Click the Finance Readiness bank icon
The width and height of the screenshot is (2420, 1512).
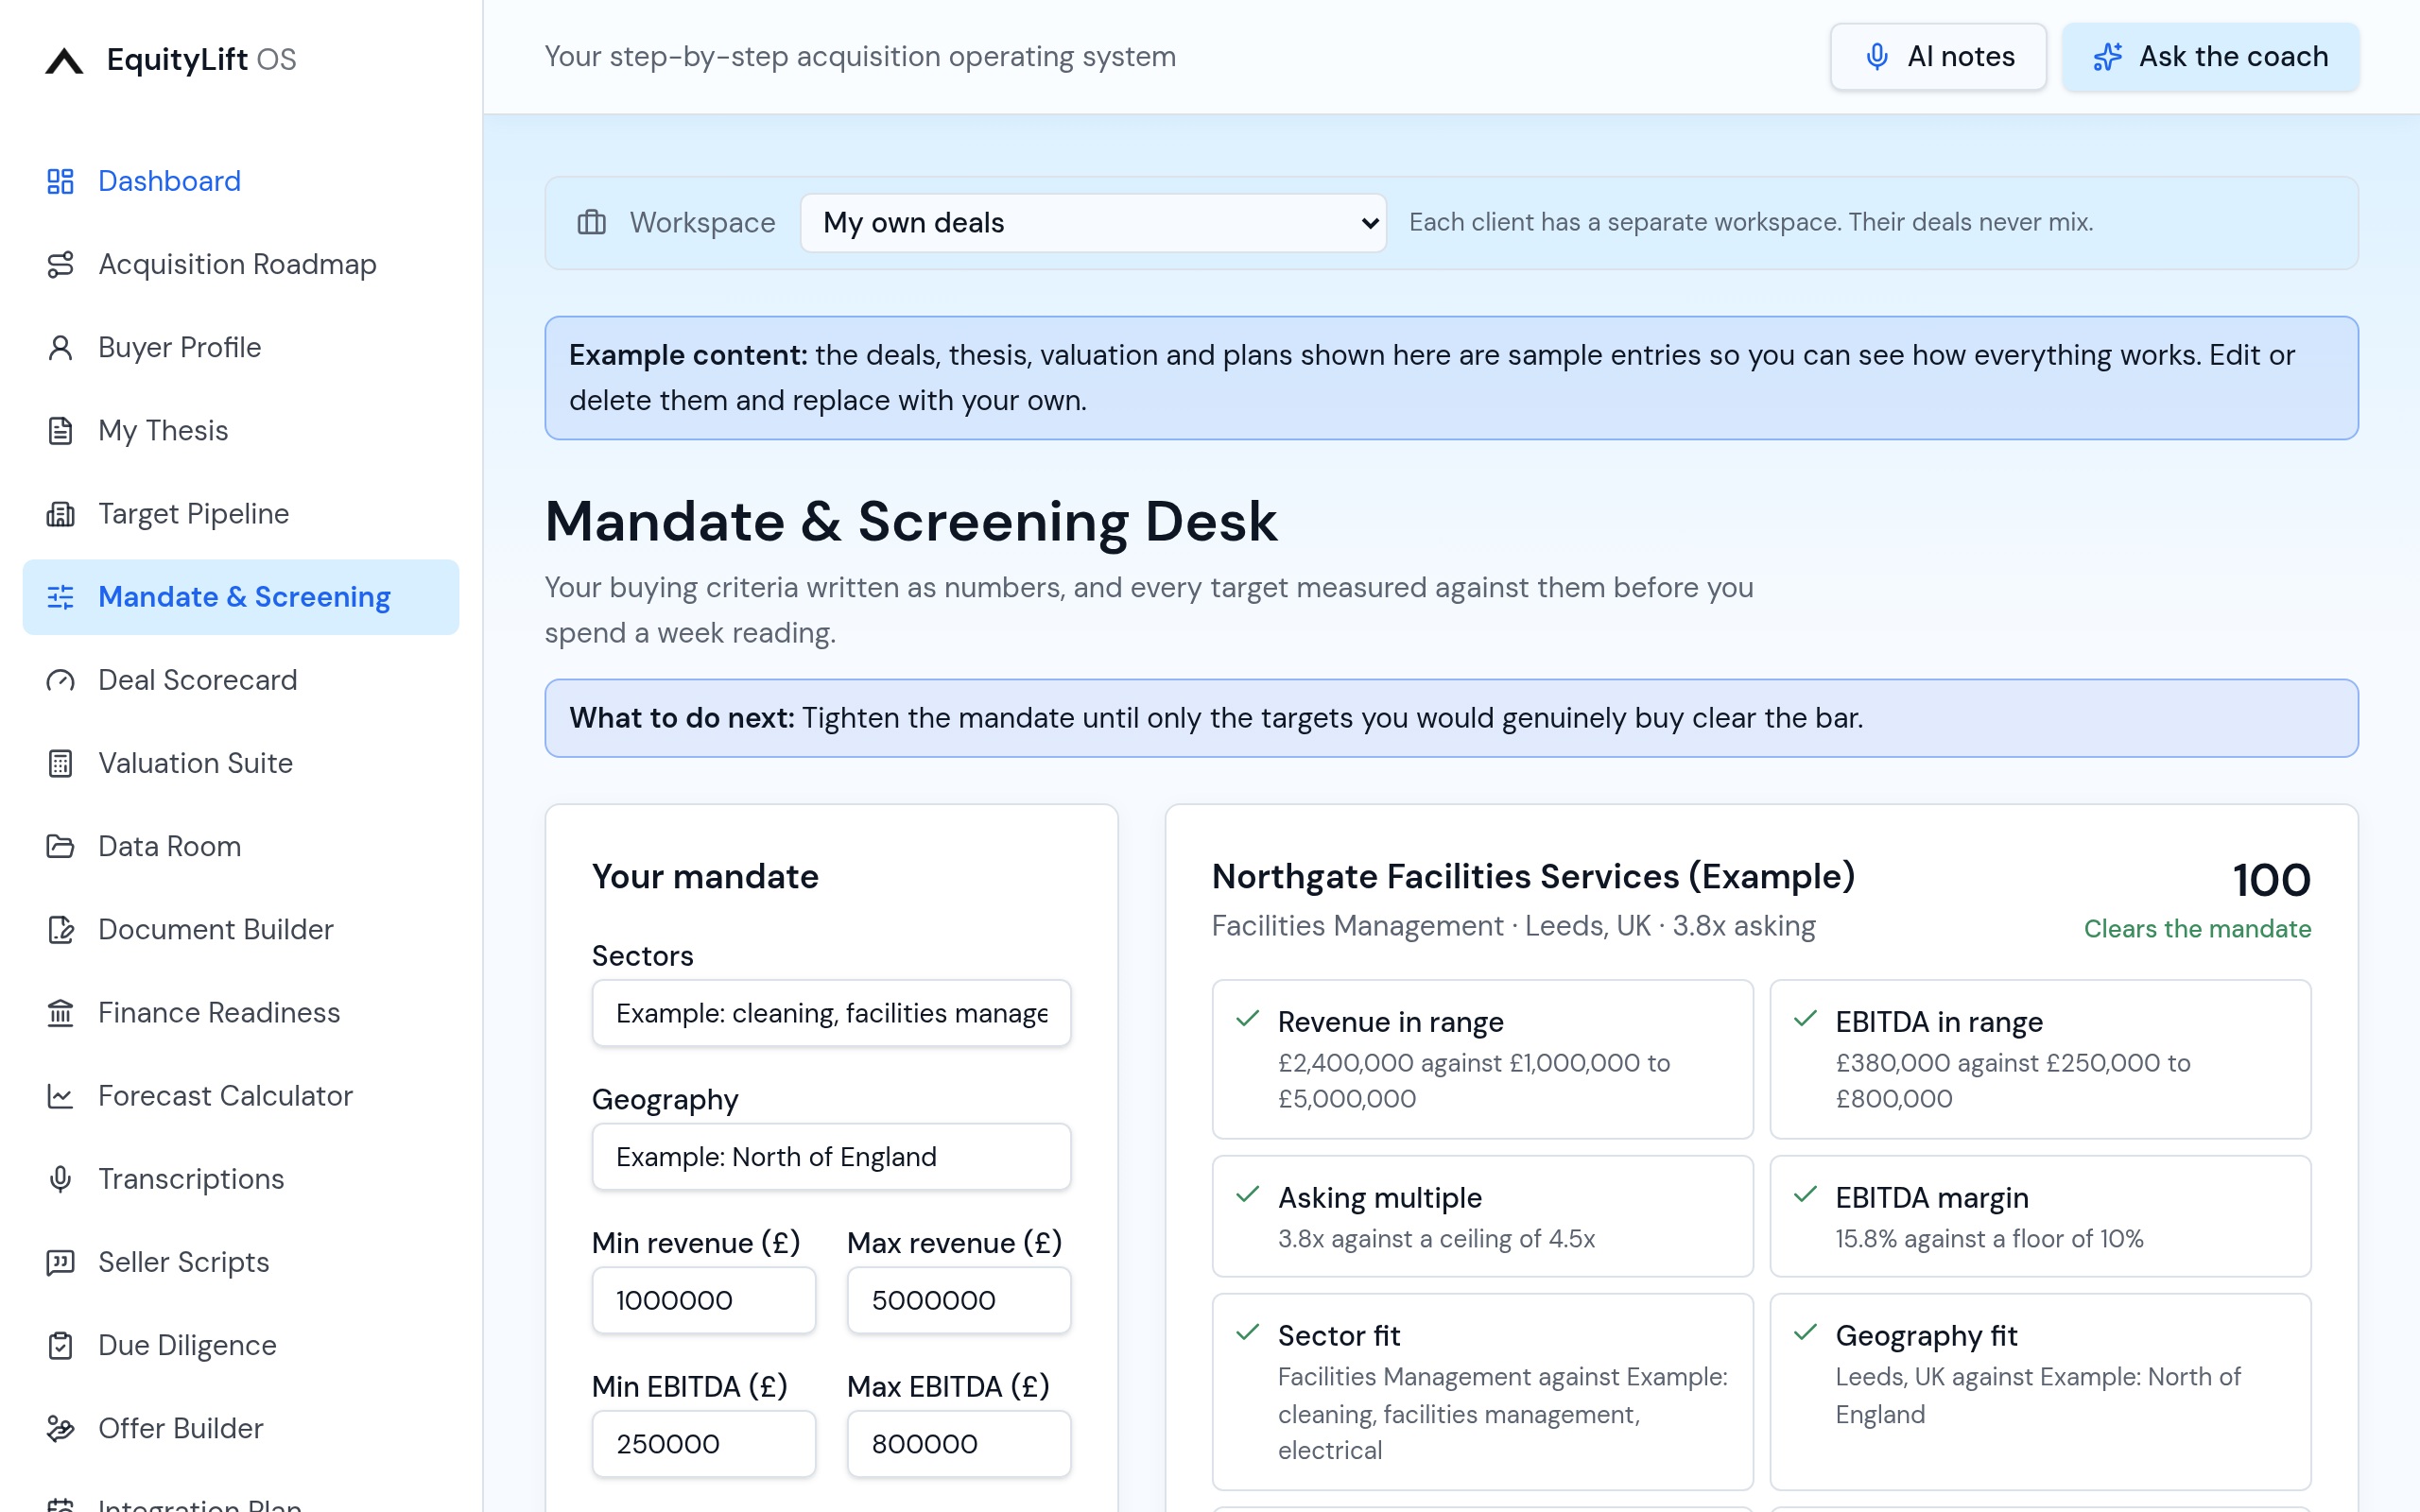point(61,1012)
